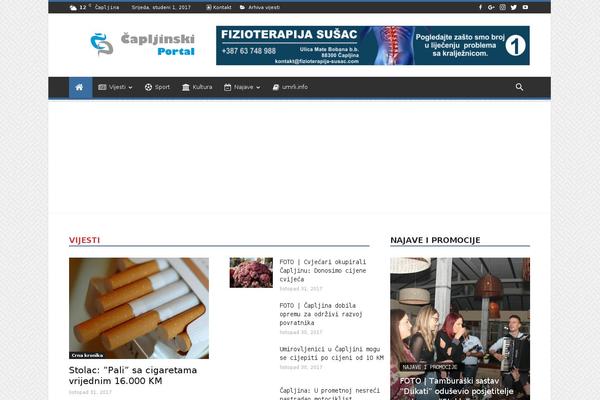The image size is (600, 400).
Task: Open the Arhiva vijesti link
Action: point(260,7)
